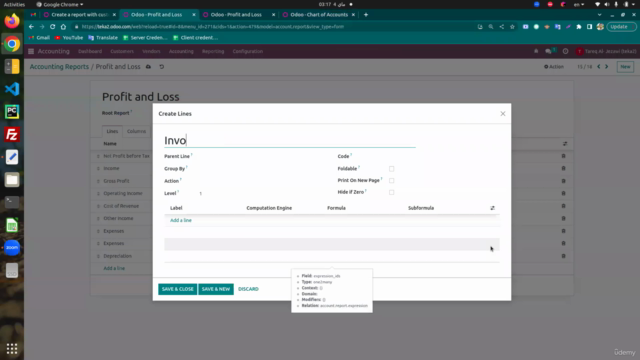Bookmark this page with star icon
This screenshot has height=360, width=640.
[x=512, y=27]
